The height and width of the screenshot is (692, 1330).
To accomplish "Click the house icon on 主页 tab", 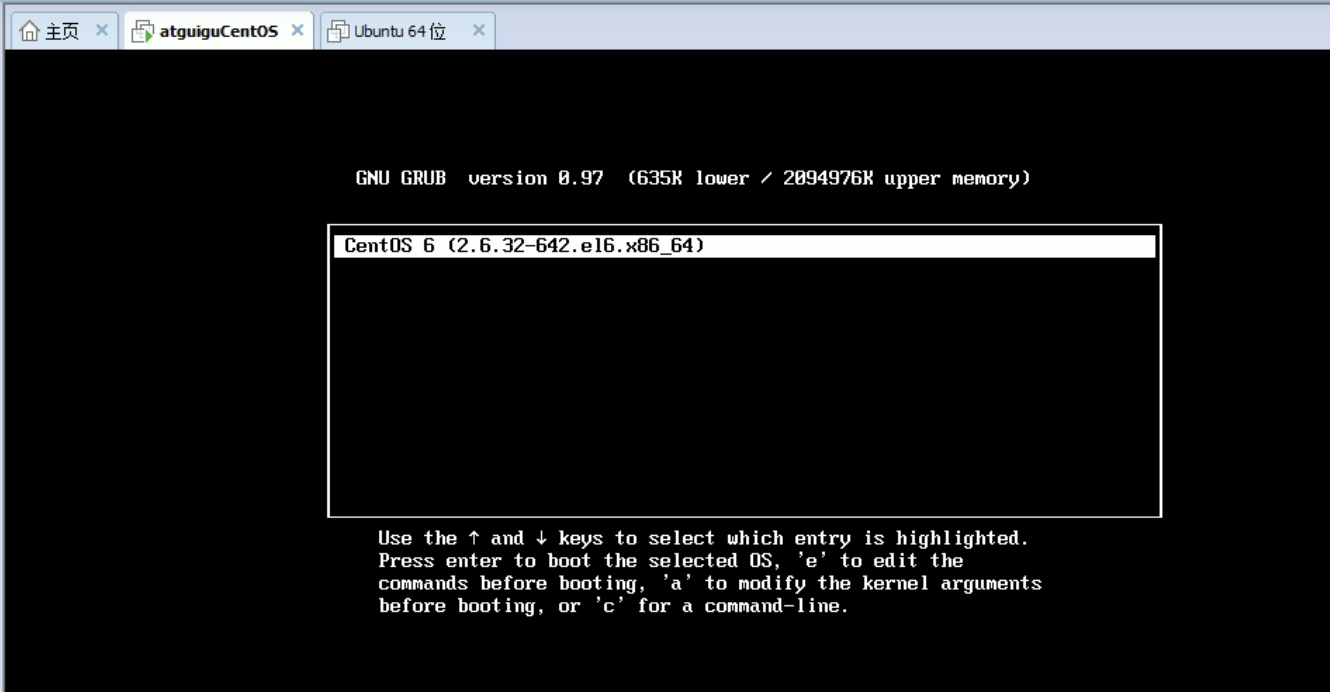I will [30, 31].
